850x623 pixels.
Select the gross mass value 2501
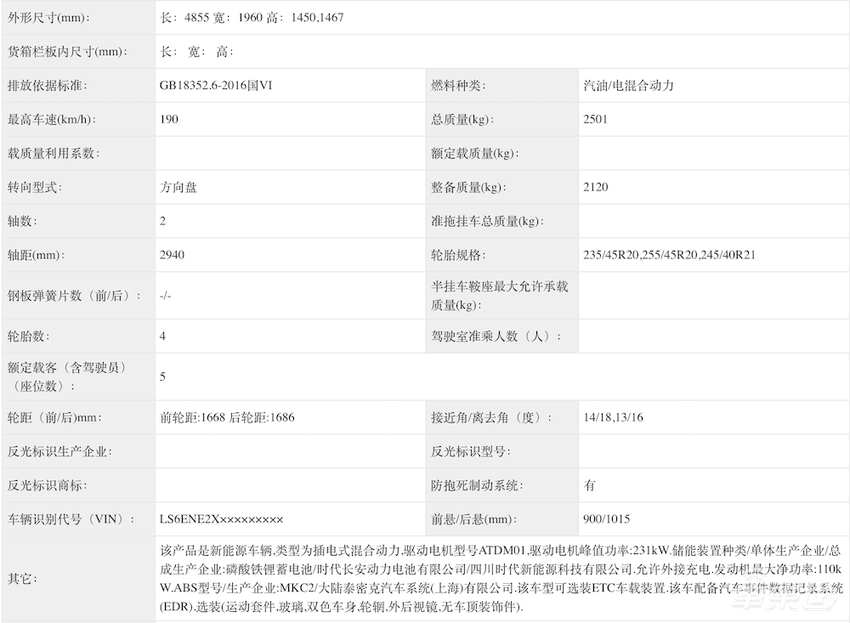click(598, 119)
